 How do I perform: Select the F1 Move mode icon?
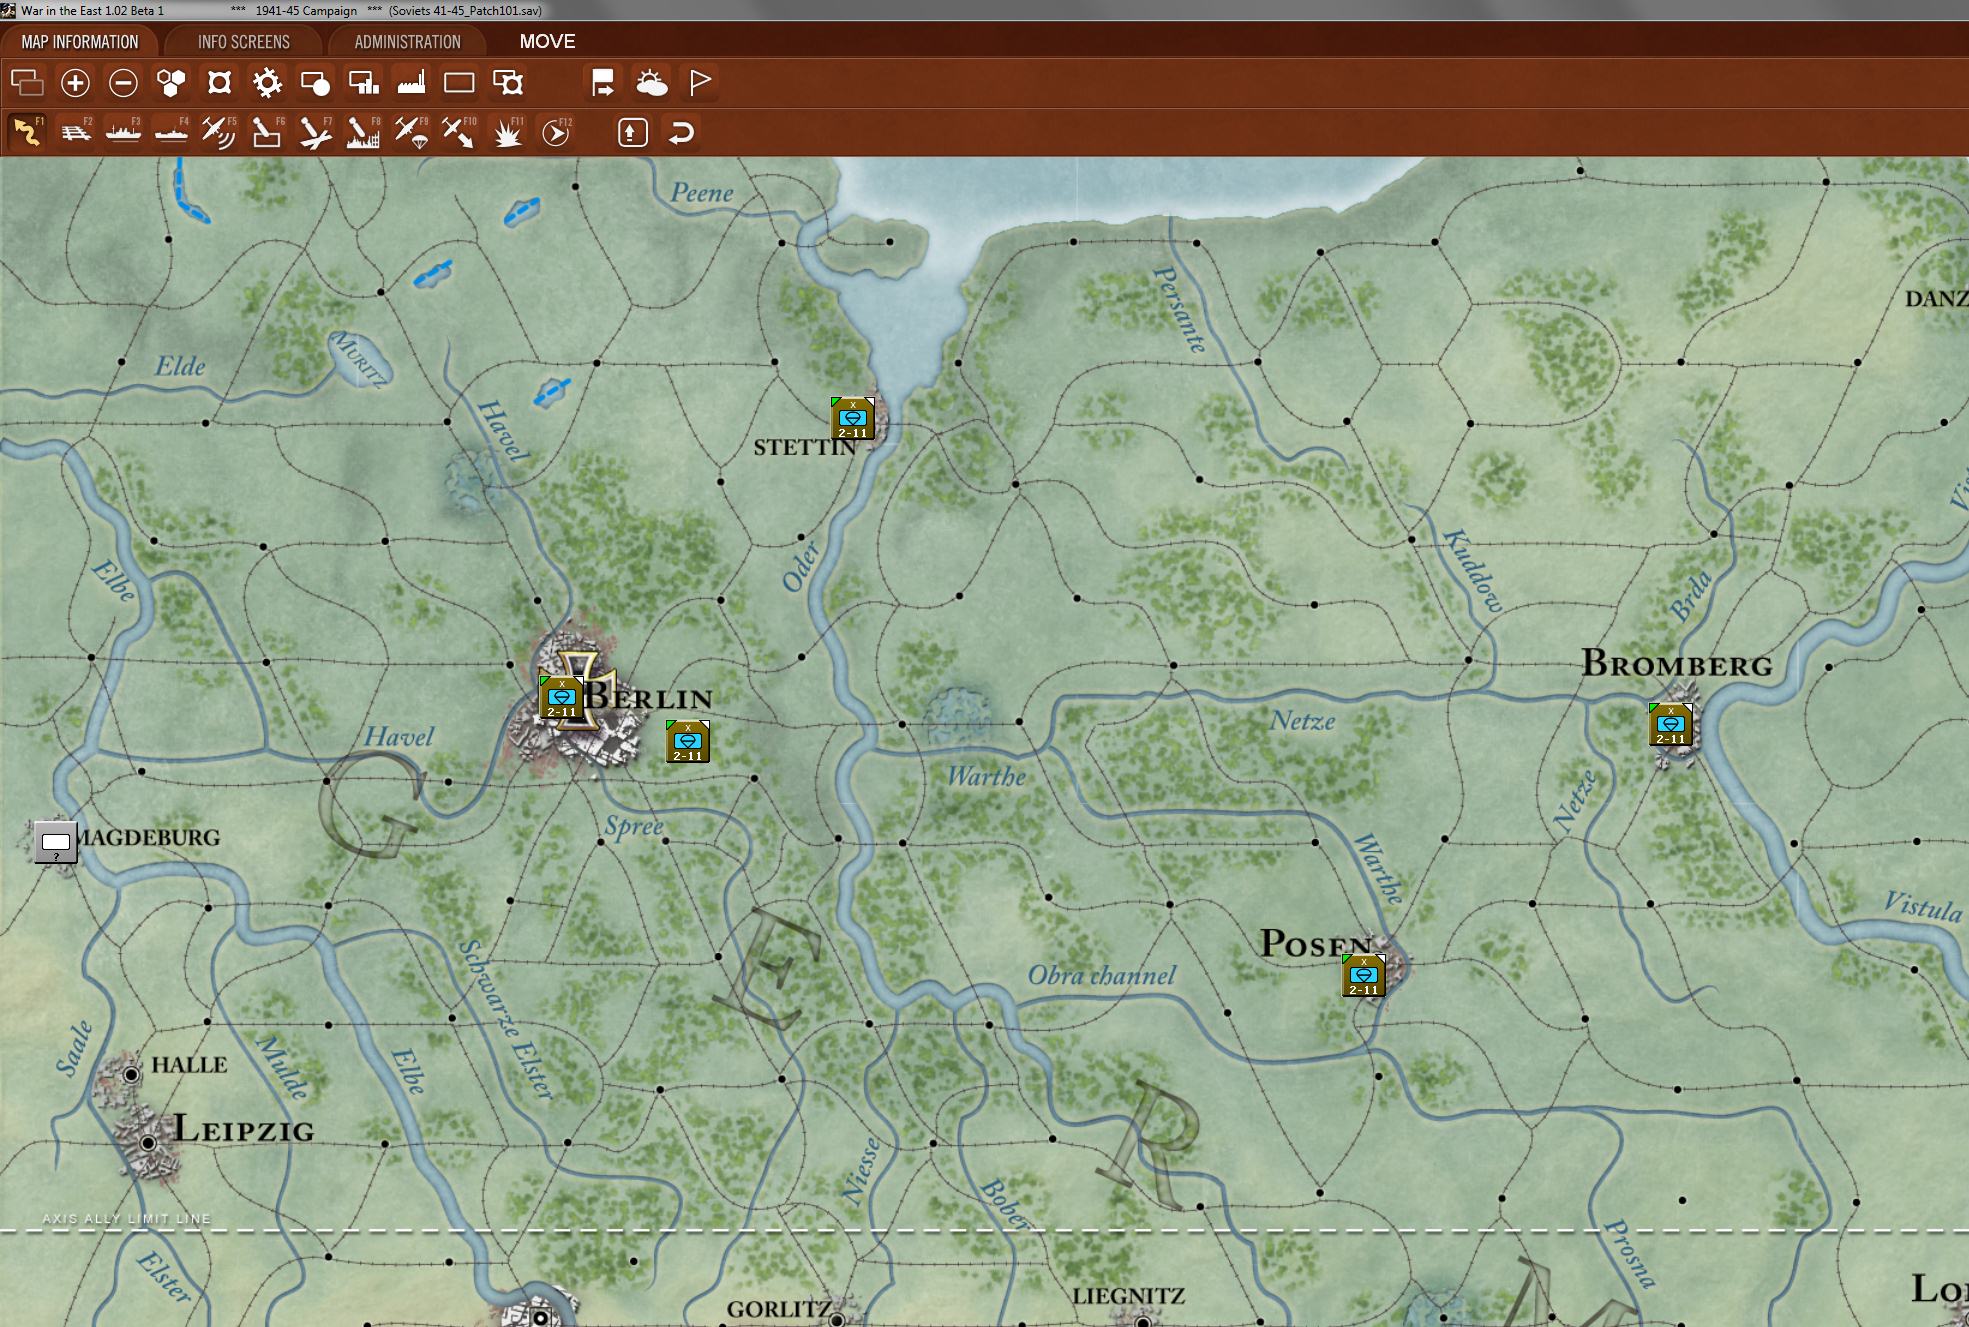[27, 132]
